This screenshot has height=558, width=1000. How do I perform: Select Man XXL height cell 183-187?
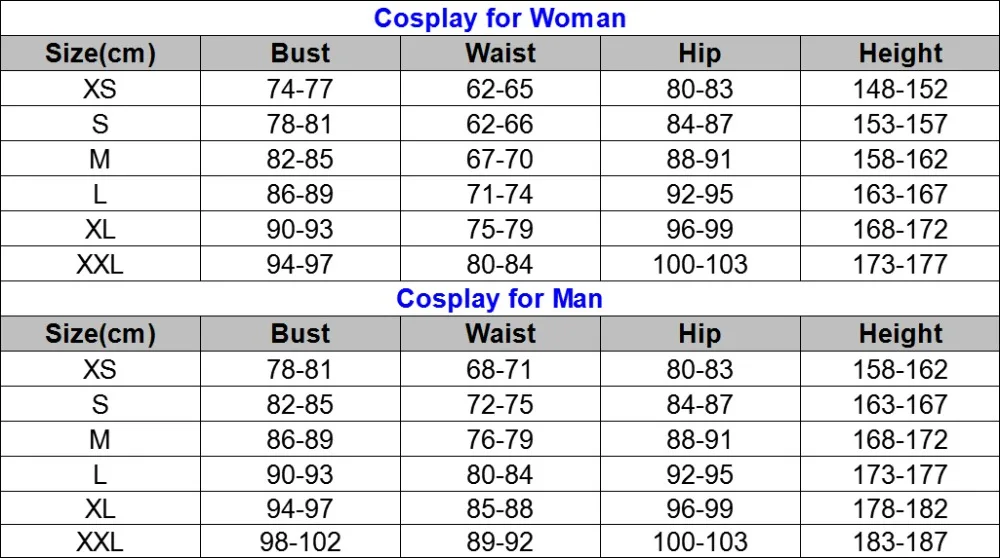[900, 542]
